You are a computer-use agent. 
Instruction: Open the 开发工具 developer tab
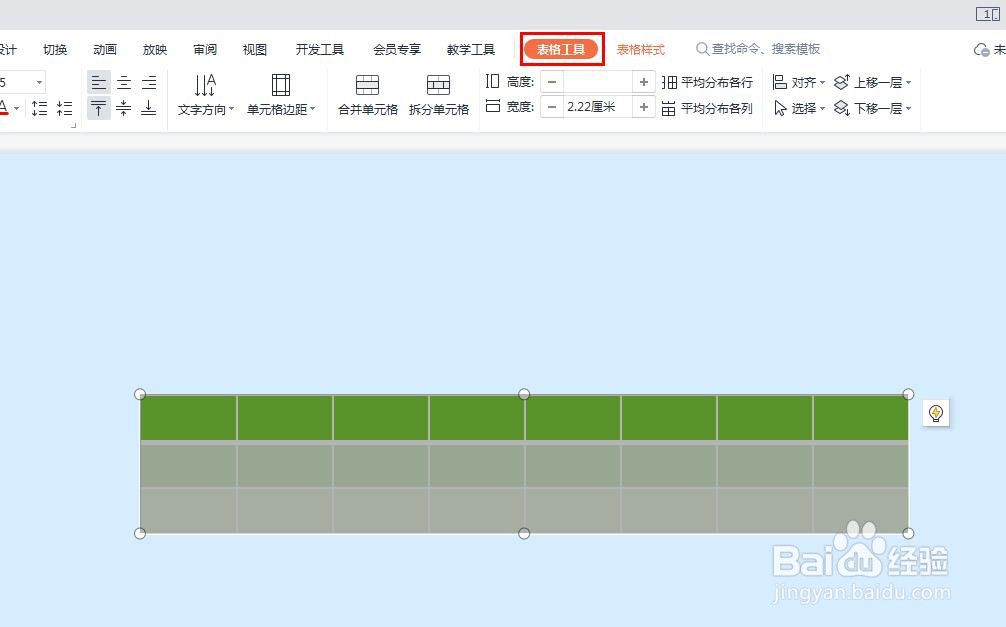[320, 49]
